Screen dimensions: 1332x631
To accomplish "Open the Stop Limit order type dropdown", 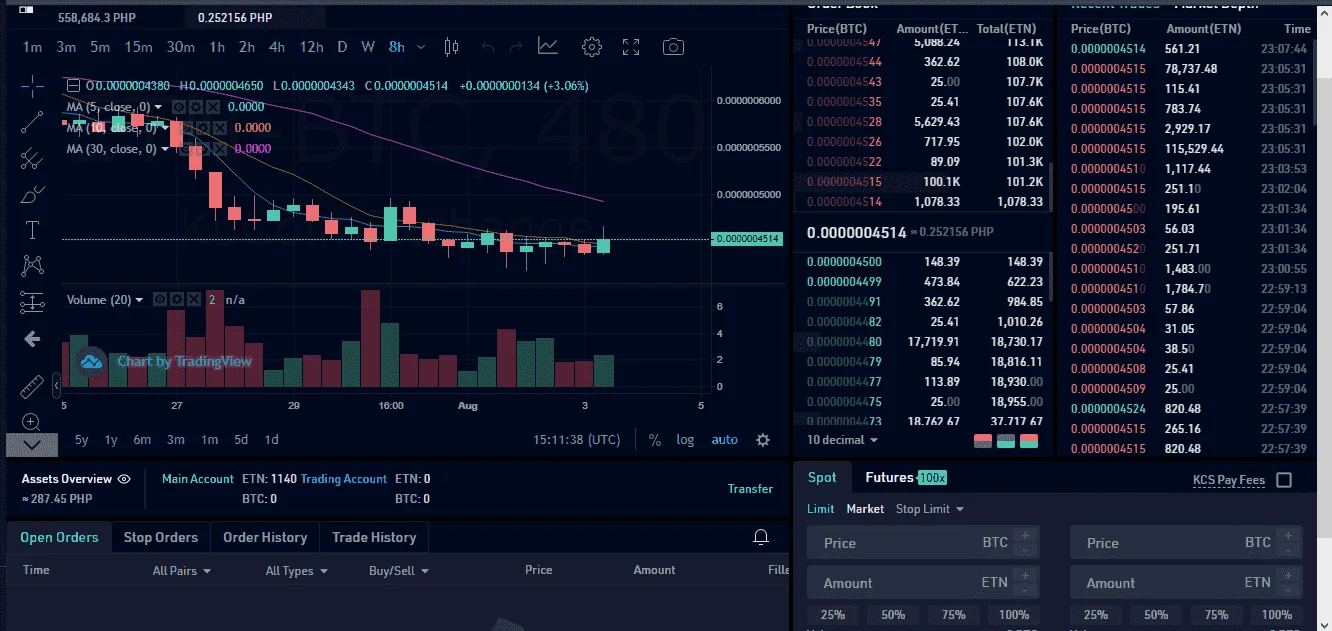I will tap(930, 509).
